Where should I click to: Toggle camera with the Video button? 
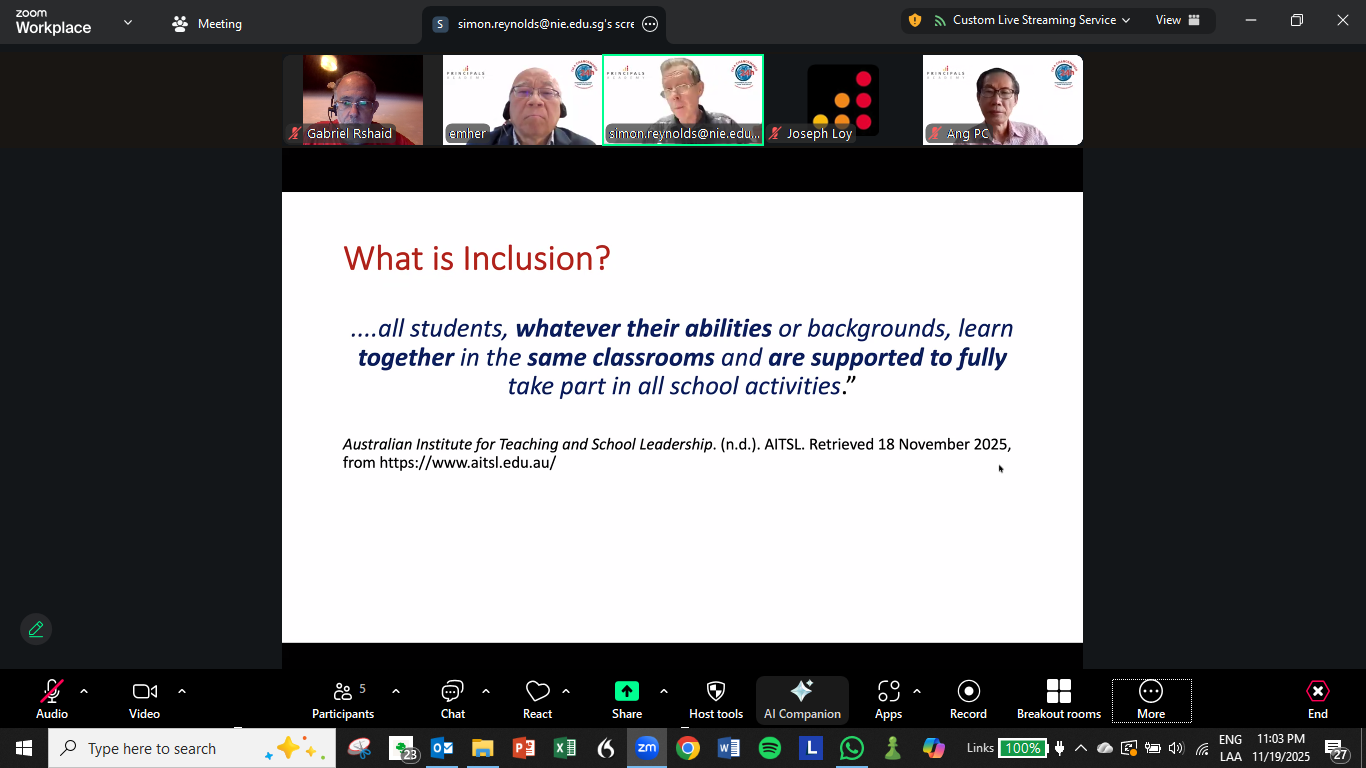[x=145, y=699]
